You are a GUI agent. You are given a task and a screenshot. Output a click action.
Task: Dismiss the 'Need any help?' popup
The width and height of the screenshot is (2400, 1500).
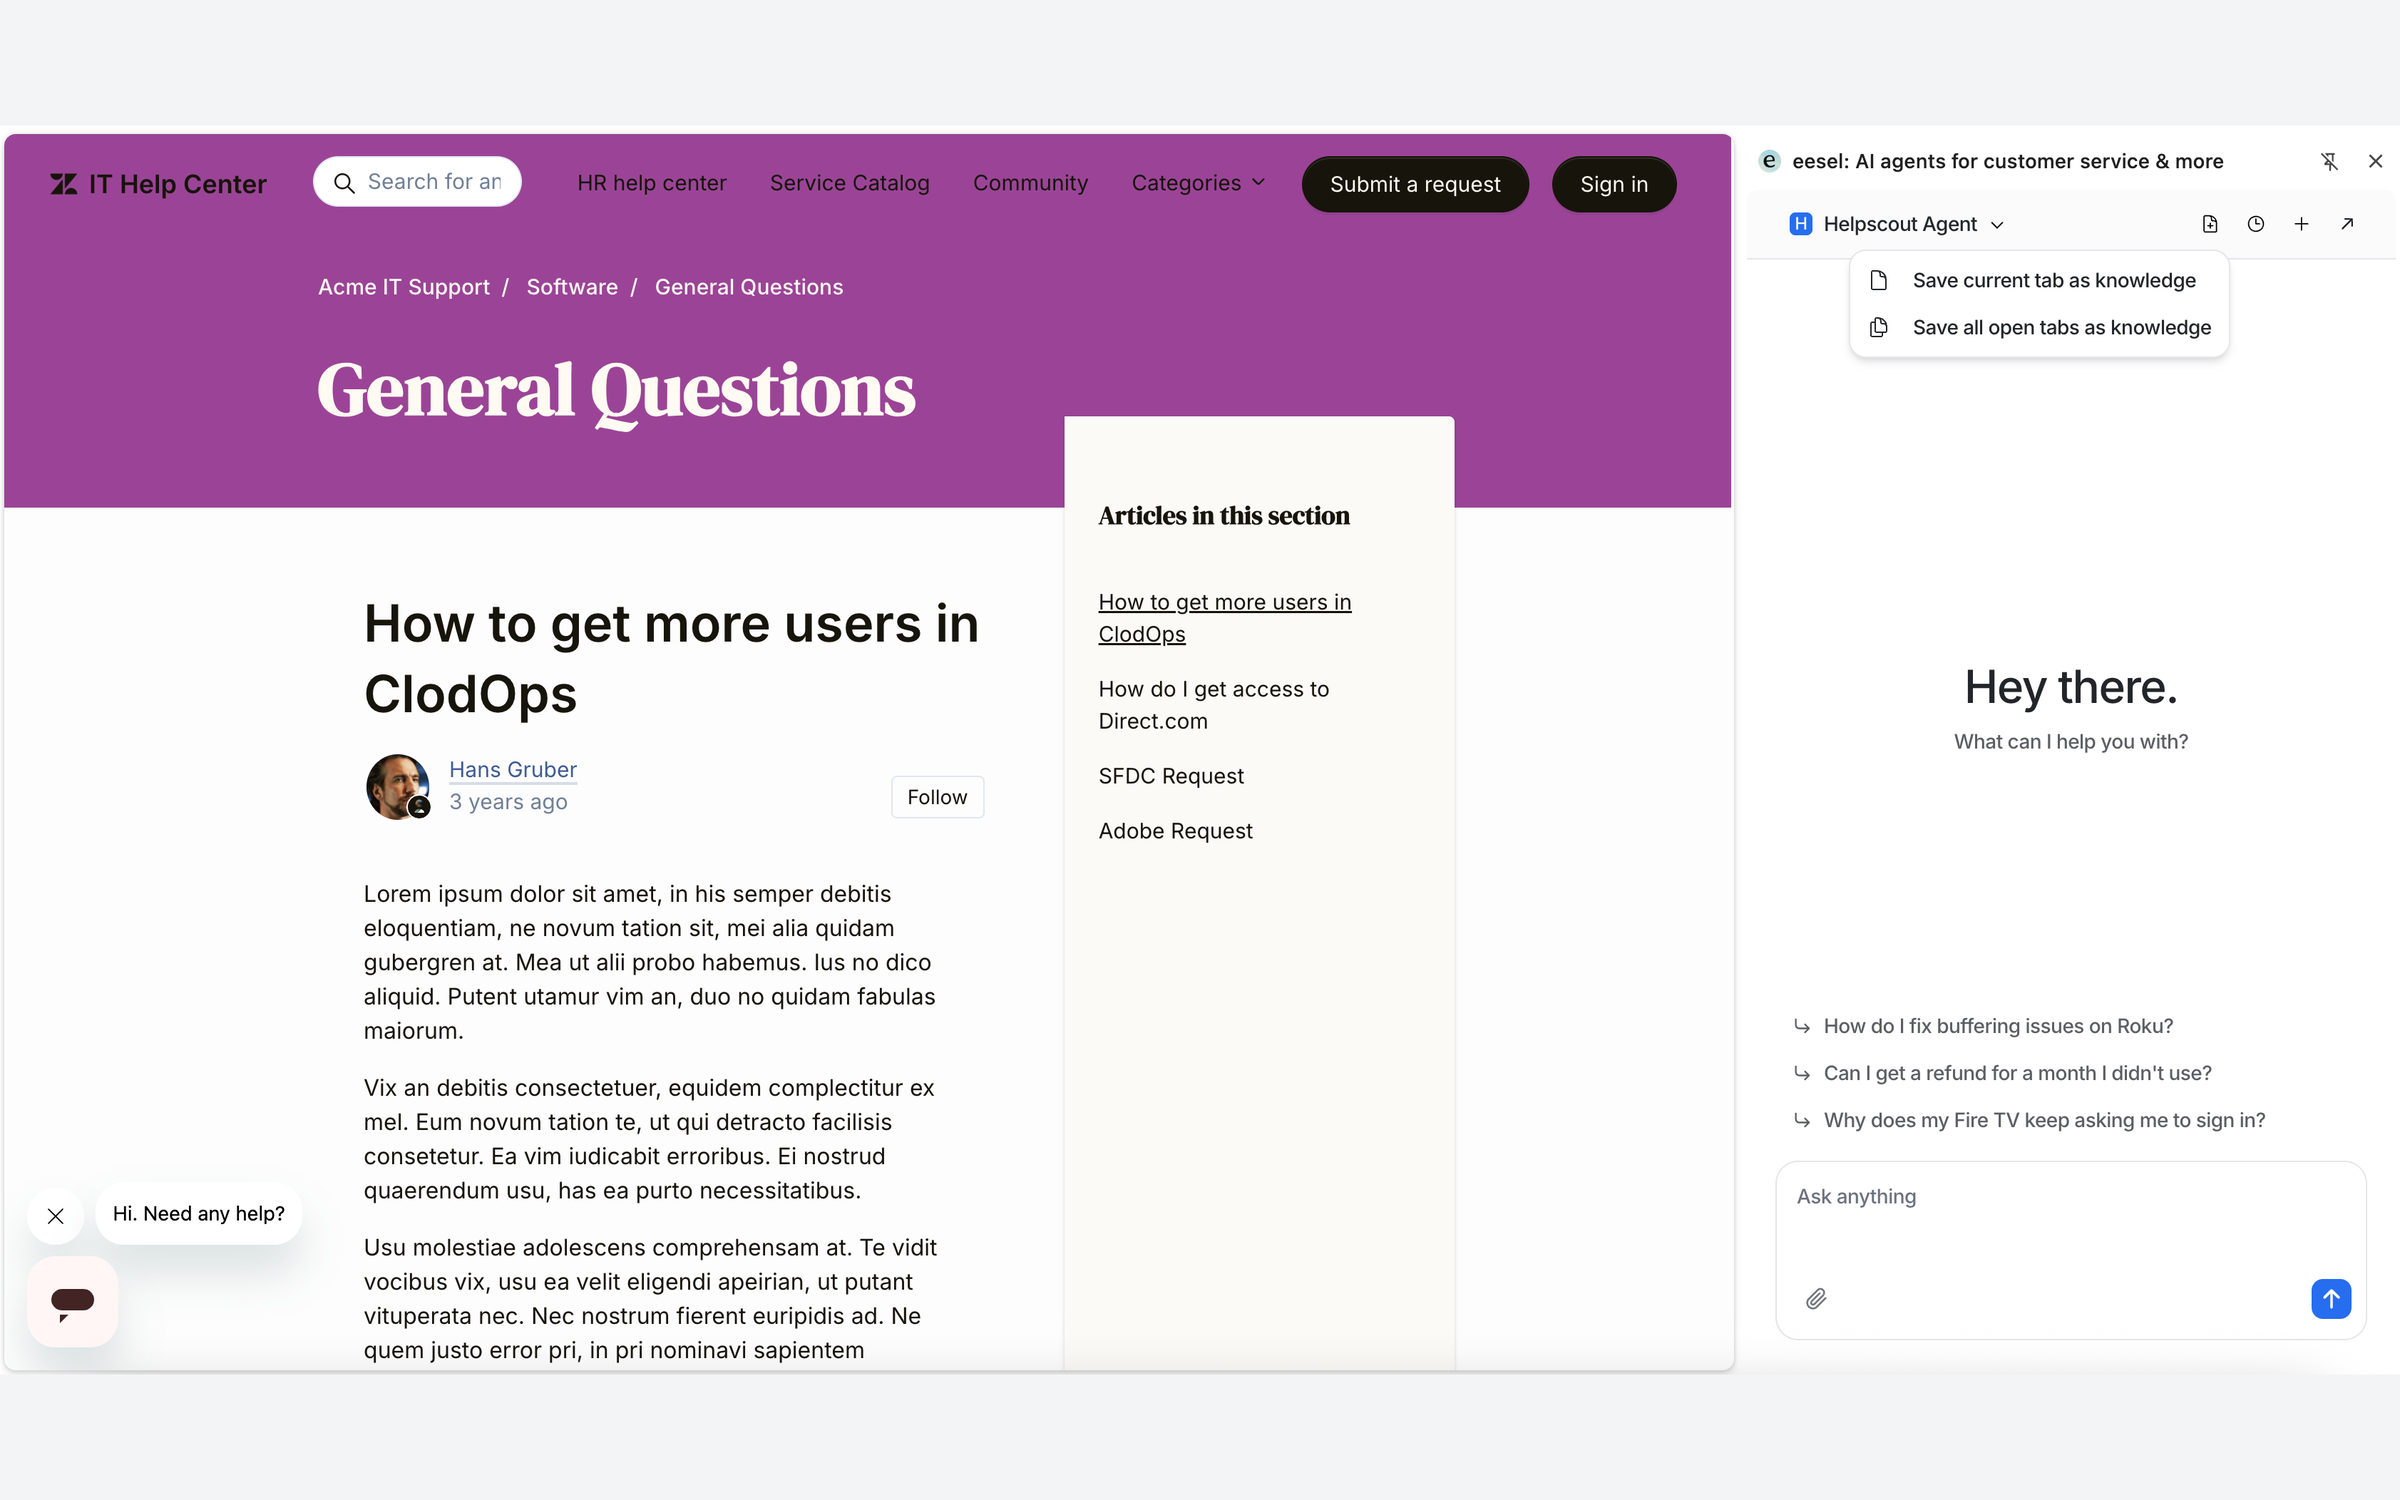pyautogui.click(x=56, y=1216)
